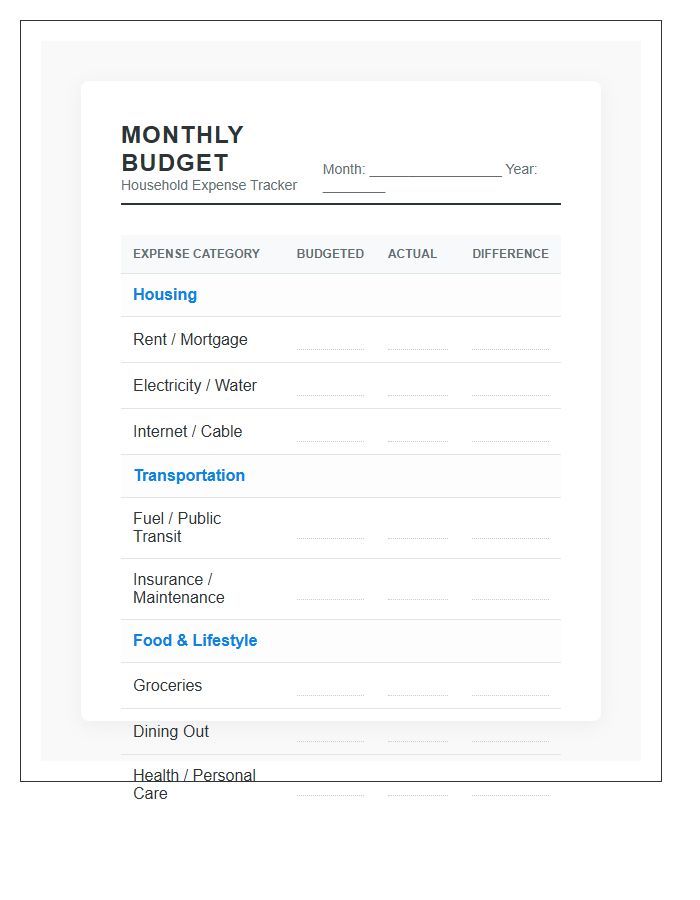700x900 pixels.
Task: Click the DIFFERENCE column header
Action: (510, 254)
